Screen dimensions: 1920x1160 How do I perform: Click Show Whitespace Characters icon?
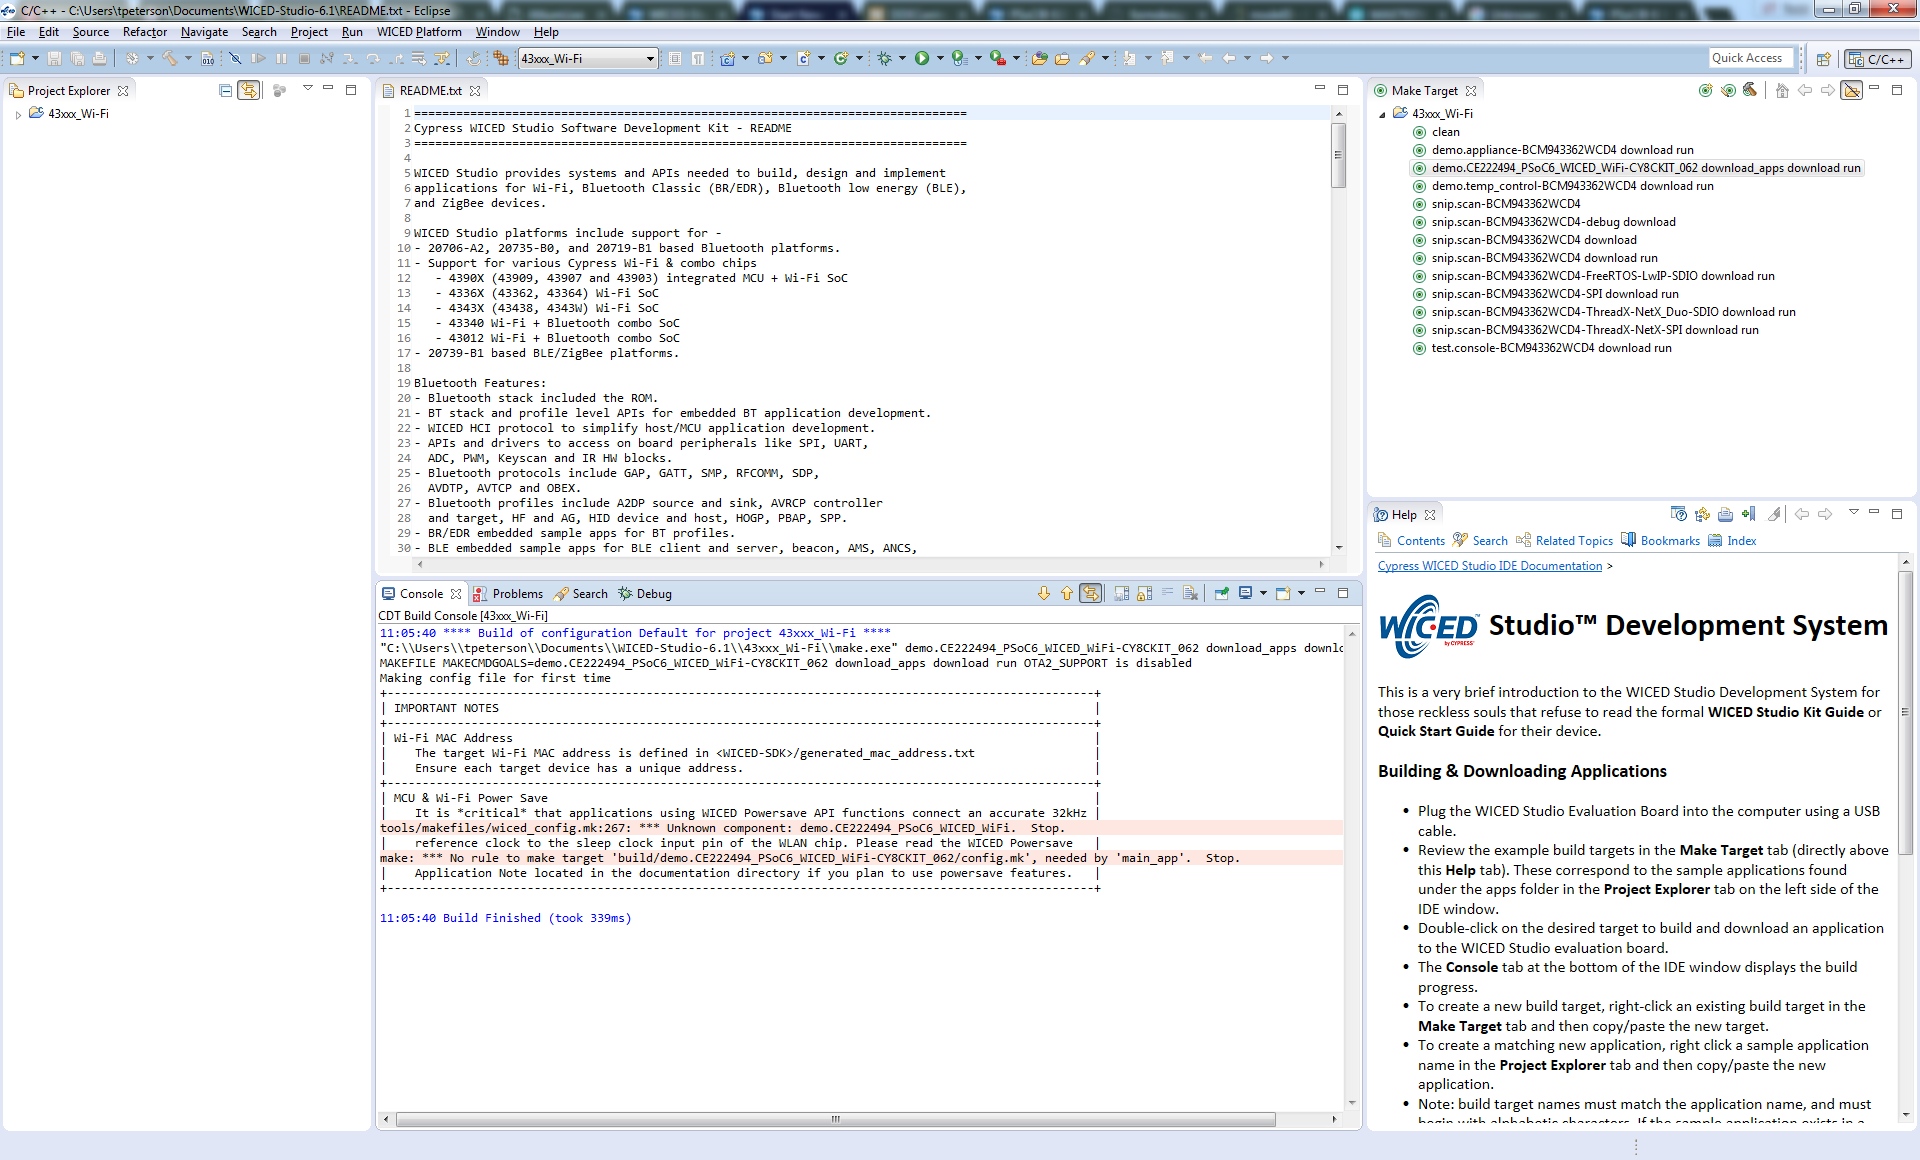pyautogui.click(x=698, y=59)
